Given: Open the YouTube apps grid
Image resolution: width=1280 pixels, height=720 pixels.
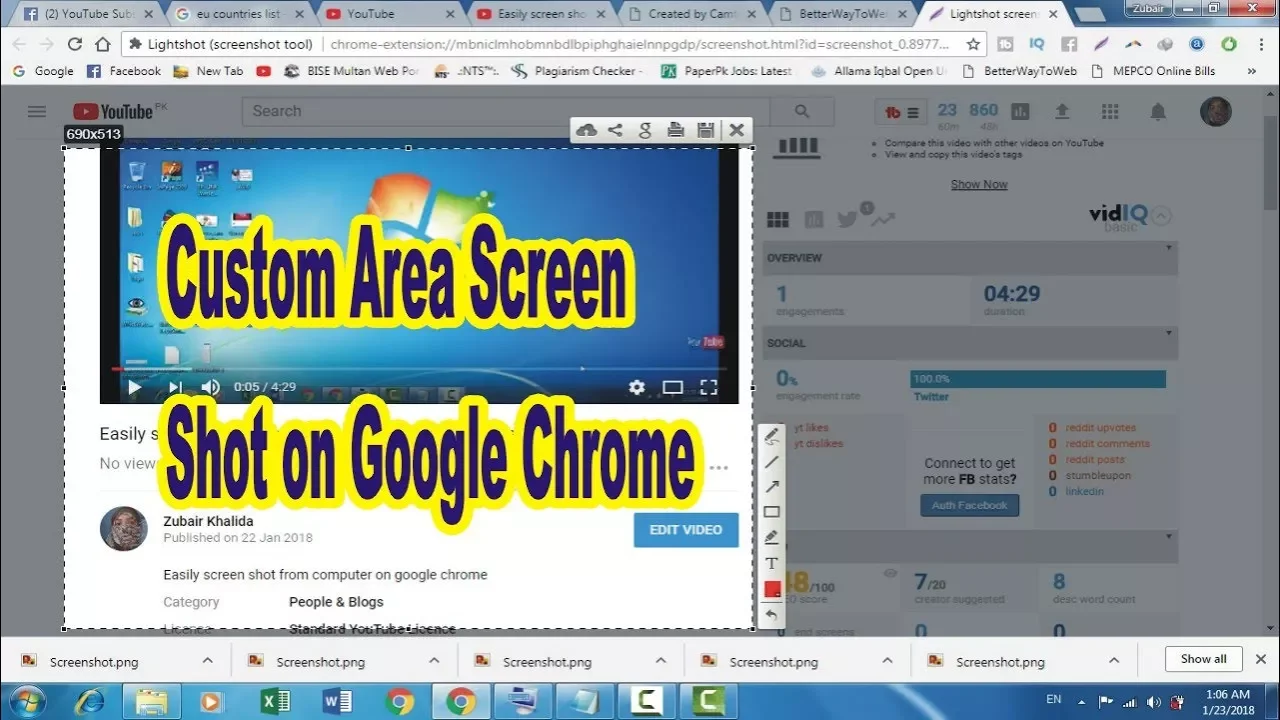Looking at the screenshot, I should click(1110, 111).
